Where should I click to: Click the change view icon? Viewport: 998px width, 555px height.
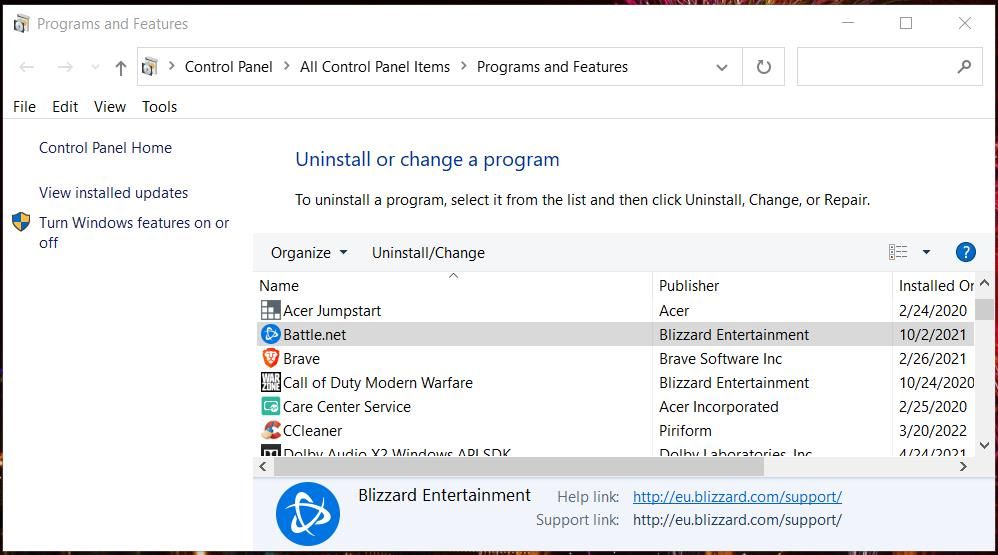898,252
